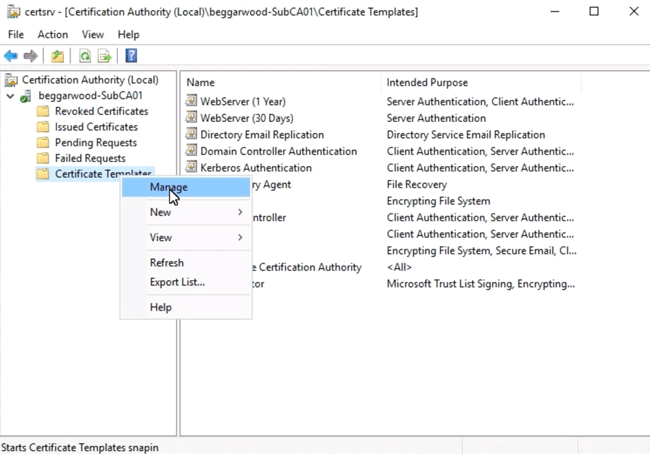Select the WebServer (30 Days) template name
Image resolution: width=650 pixels, height=454 pixels.
(x=247, y=118)
